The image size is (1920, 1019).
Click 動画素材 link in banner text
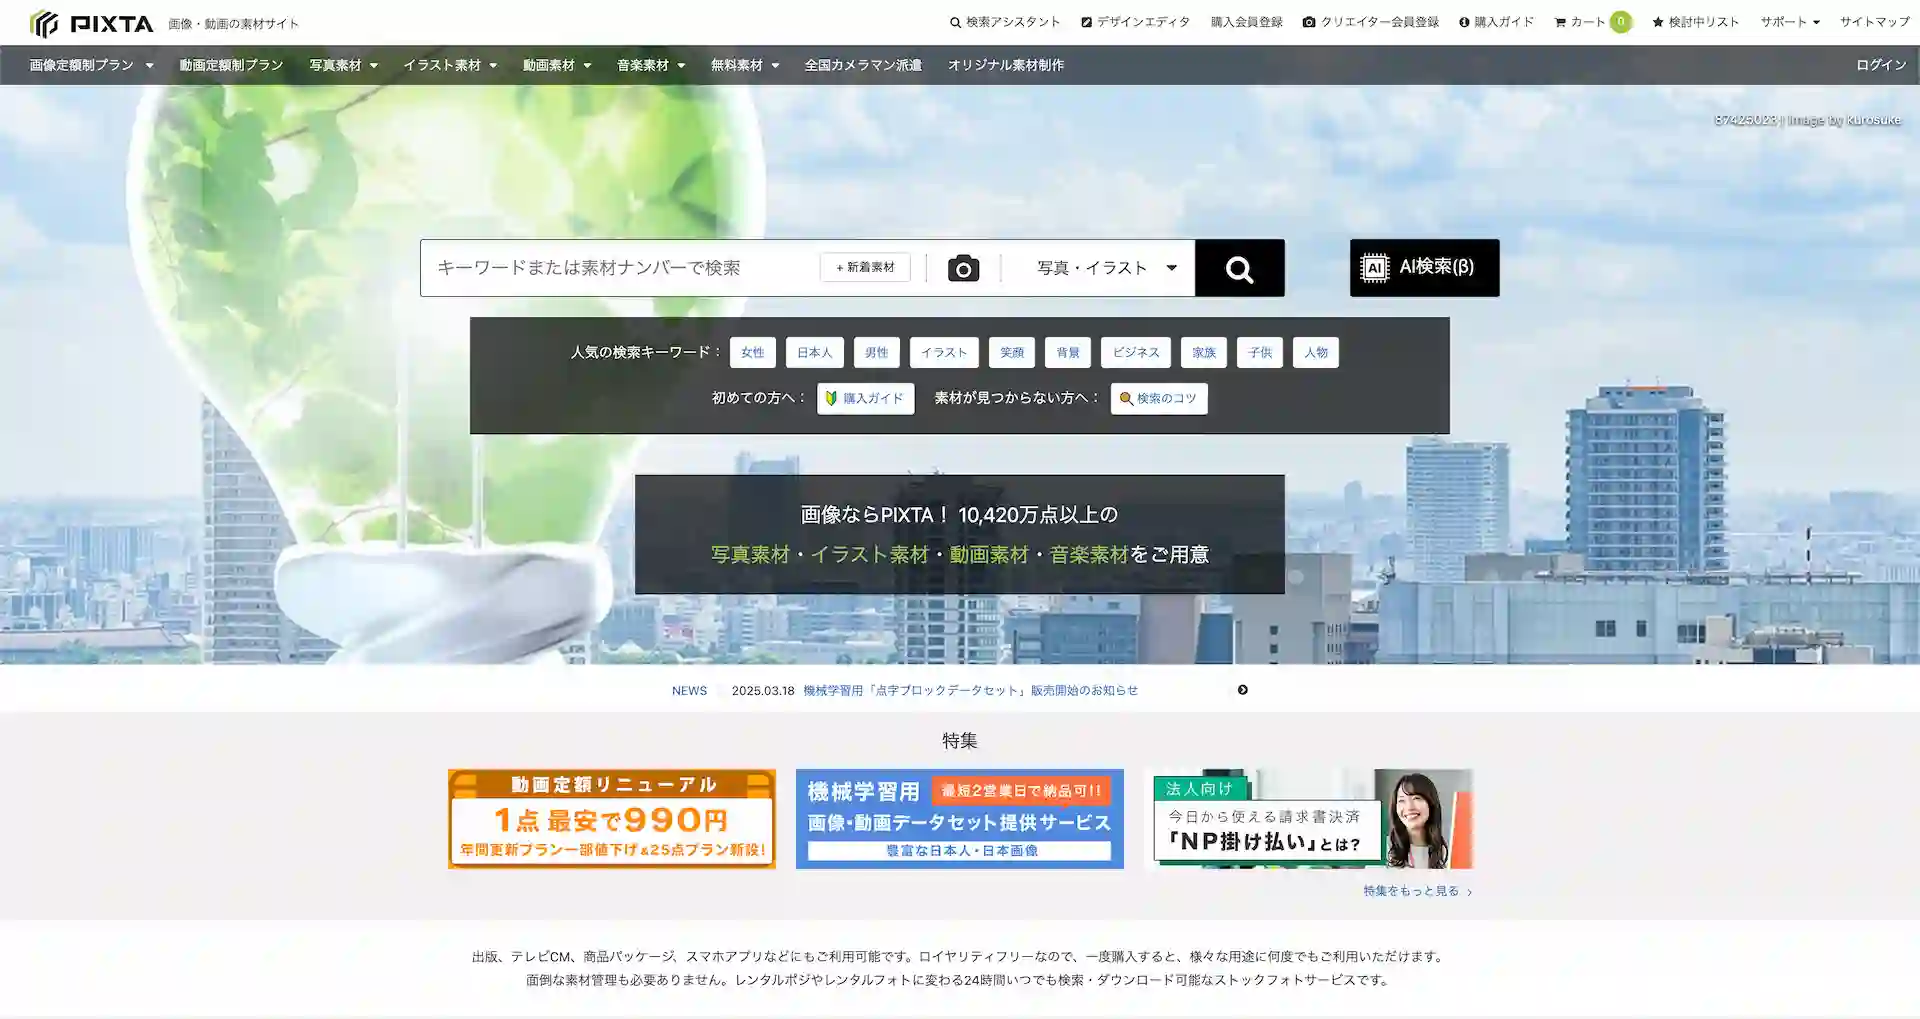pyautogui.click(x=989, y=555)
